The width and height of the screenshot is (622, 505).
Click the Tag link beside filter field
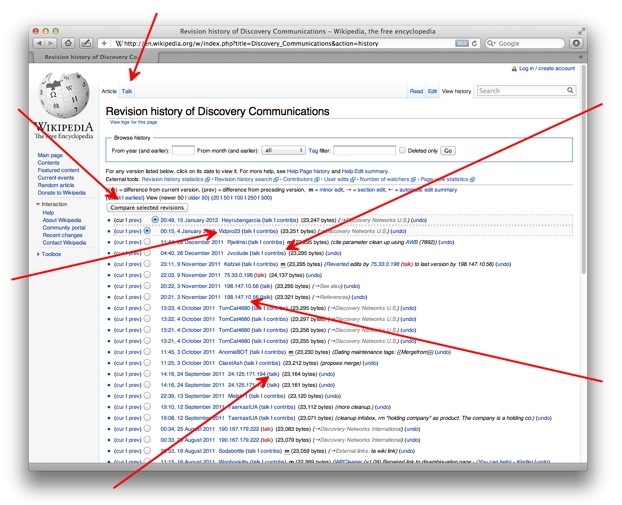pos(313,150)
